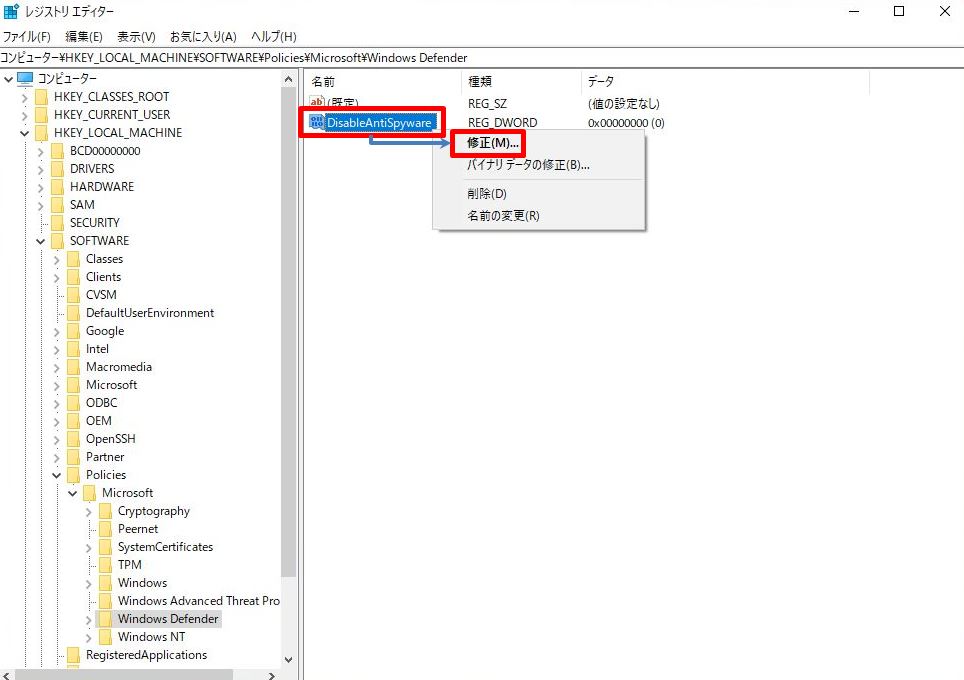Choose 削除(D) from context menu
The width and height of the screenshot is (964, 680).
tap(486, 193)
